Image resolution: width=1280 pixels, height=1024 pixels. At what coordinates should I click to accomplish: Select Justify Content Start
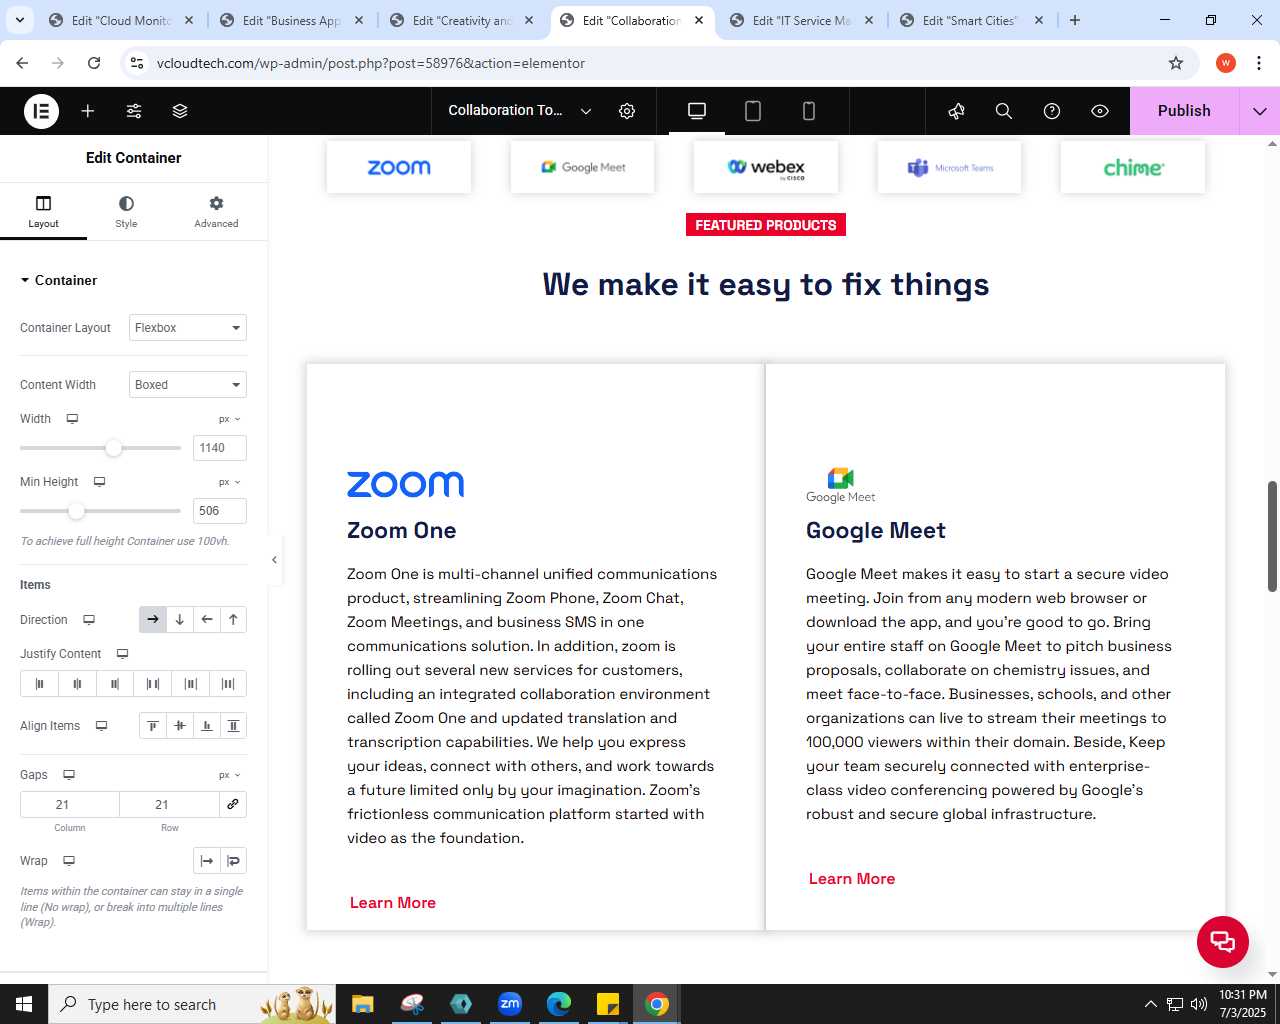39,684
